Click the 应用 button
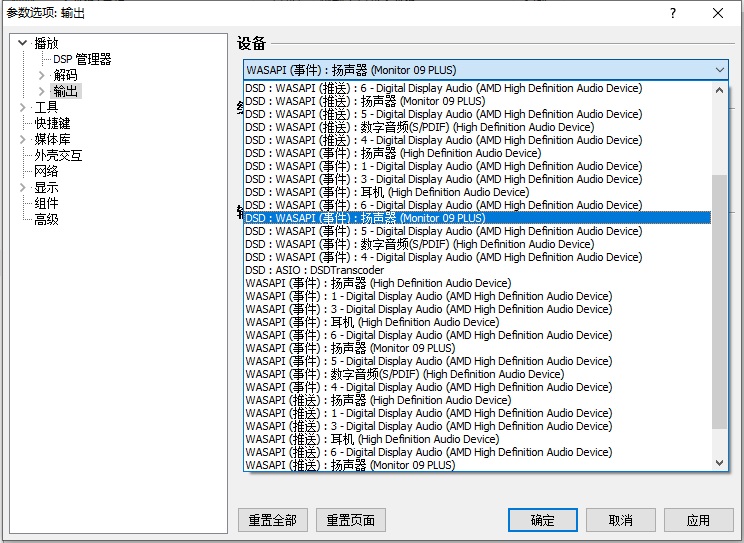Image resolution: width=744 pixels, height=543 pixels. (x=697, y=520)
